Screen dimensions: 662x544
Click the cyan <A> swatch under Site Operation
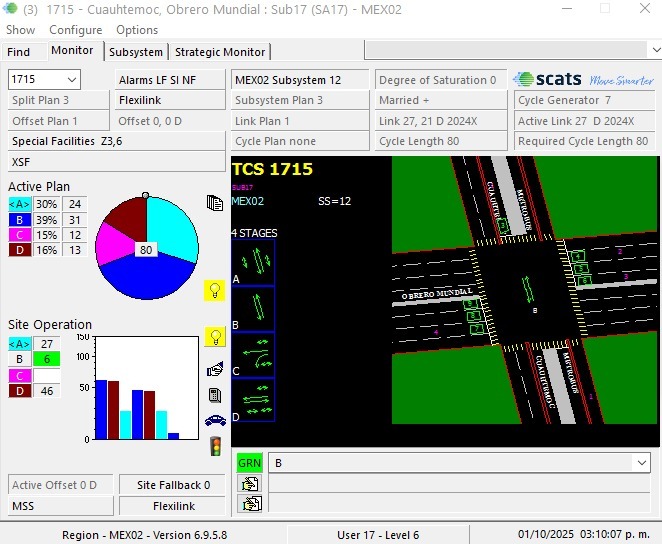pyautogui.click(x=19, y=344)
